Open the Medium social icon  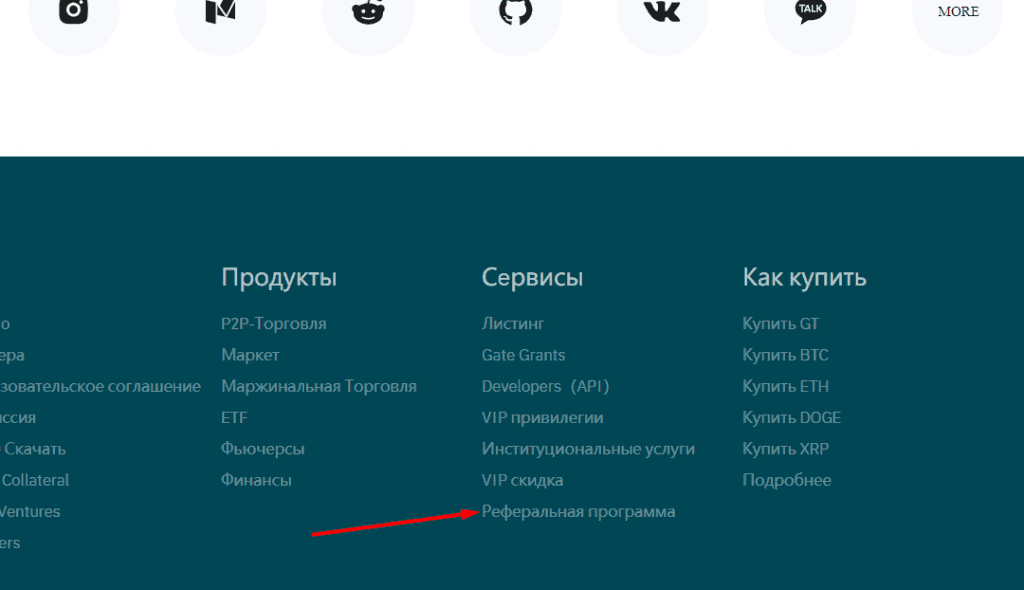click(x=221, y=11)
